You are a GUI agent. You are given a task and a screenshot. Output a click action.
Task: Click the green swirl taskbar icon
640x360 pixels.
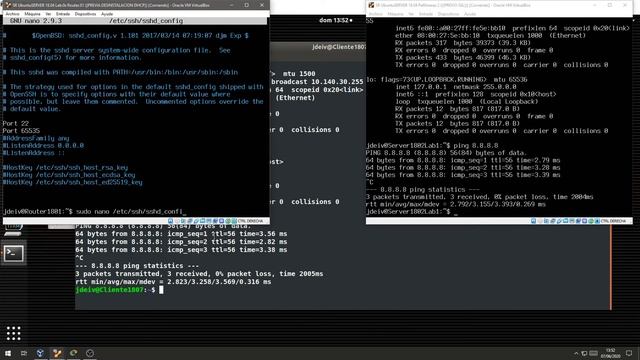73,353
